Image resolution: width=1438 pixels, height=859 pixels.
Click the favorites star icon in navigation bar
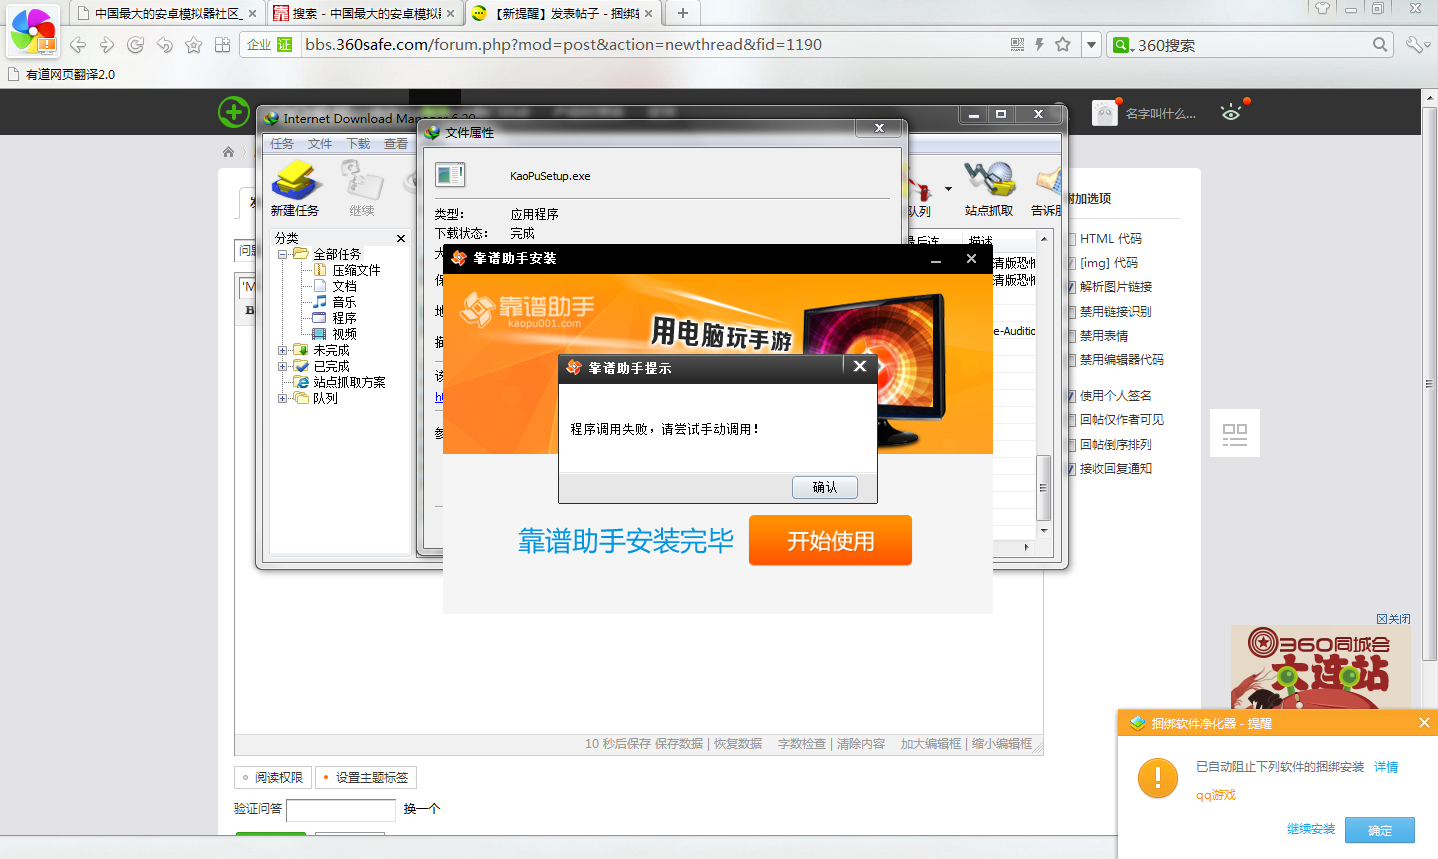point(194,45)
